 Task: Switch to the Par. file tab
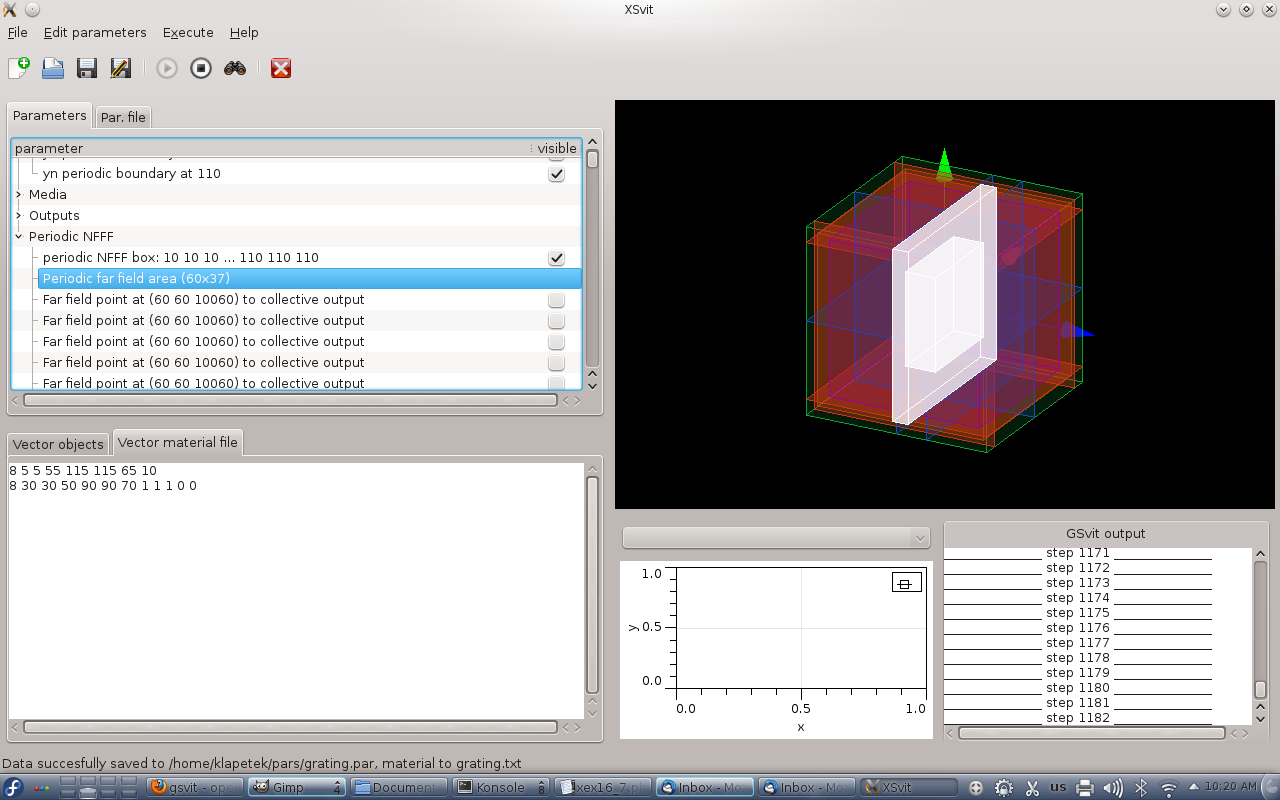pyautogui.click(x=123, y=117)
